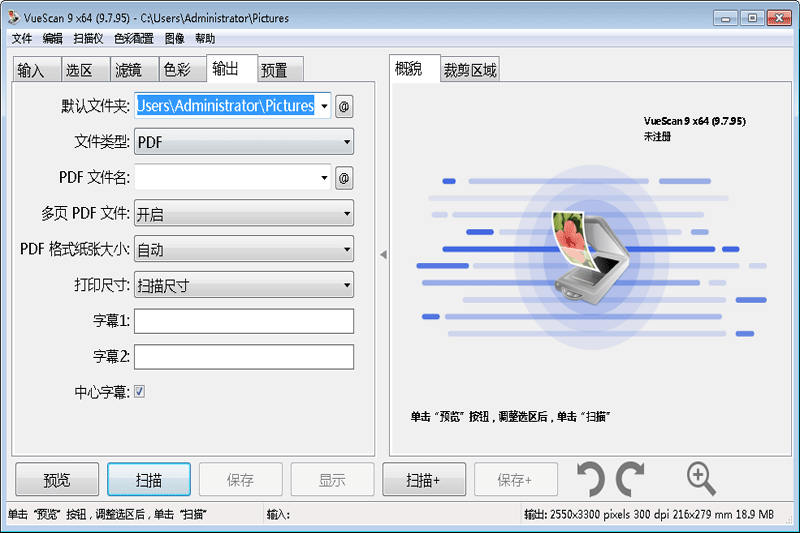Click the 扫描+ button
The image size is (800, 533).
point(424,479)
